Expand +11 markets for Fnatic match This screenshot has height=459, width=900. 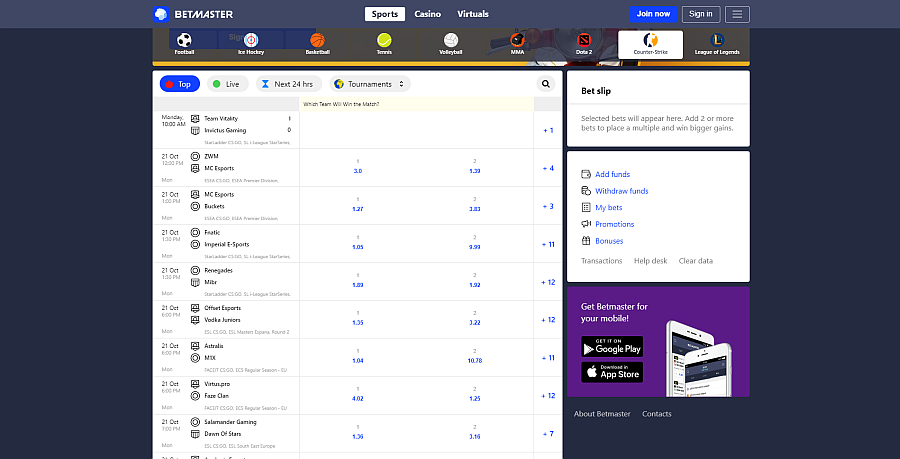coord(548,244)
